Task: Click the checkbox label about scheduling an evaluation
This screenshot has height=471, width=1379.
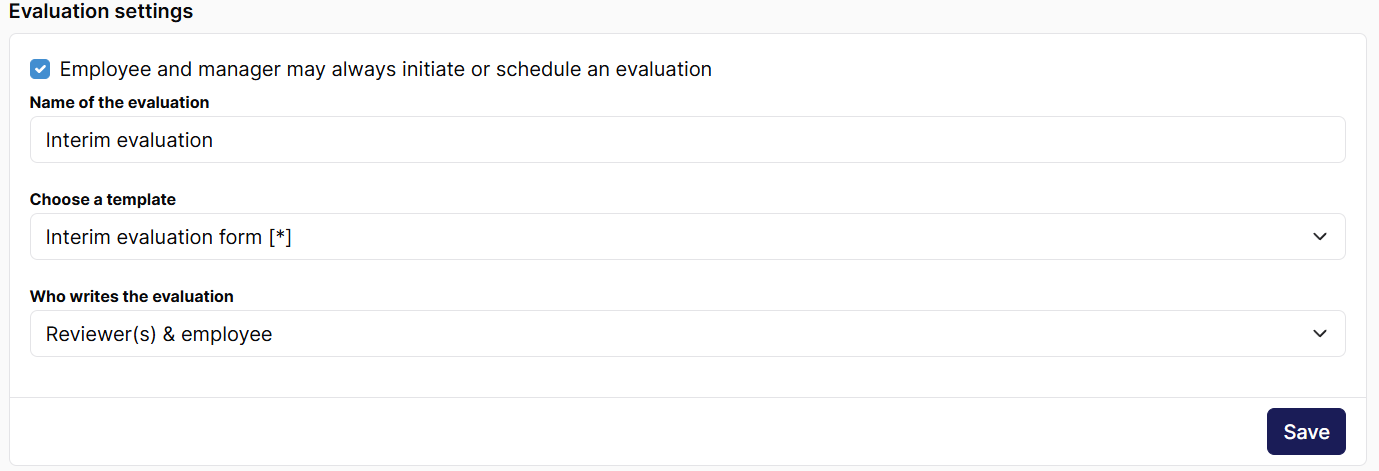Action: point(386,69)
